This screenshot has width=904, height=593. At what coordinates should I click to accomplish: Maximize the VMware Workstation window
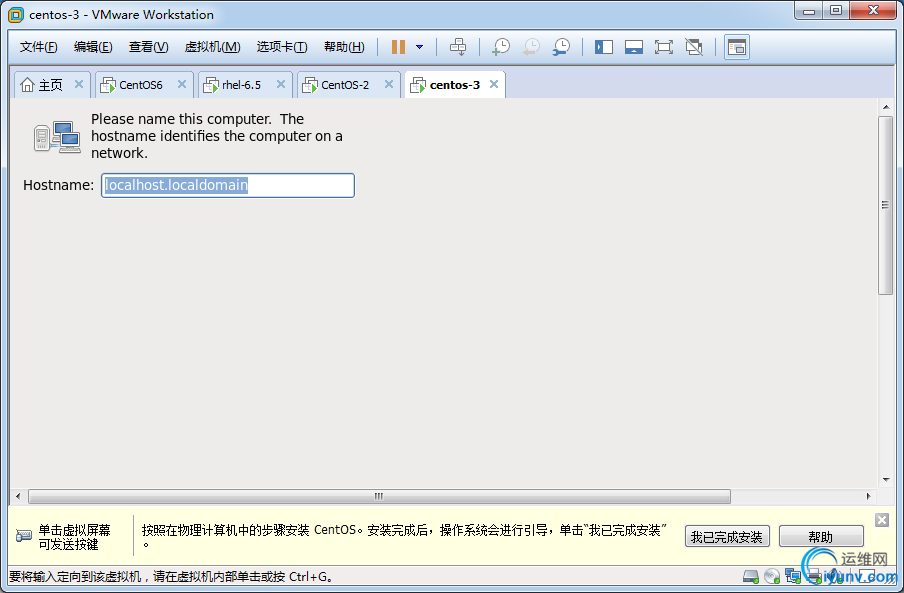tap(835, 11)
